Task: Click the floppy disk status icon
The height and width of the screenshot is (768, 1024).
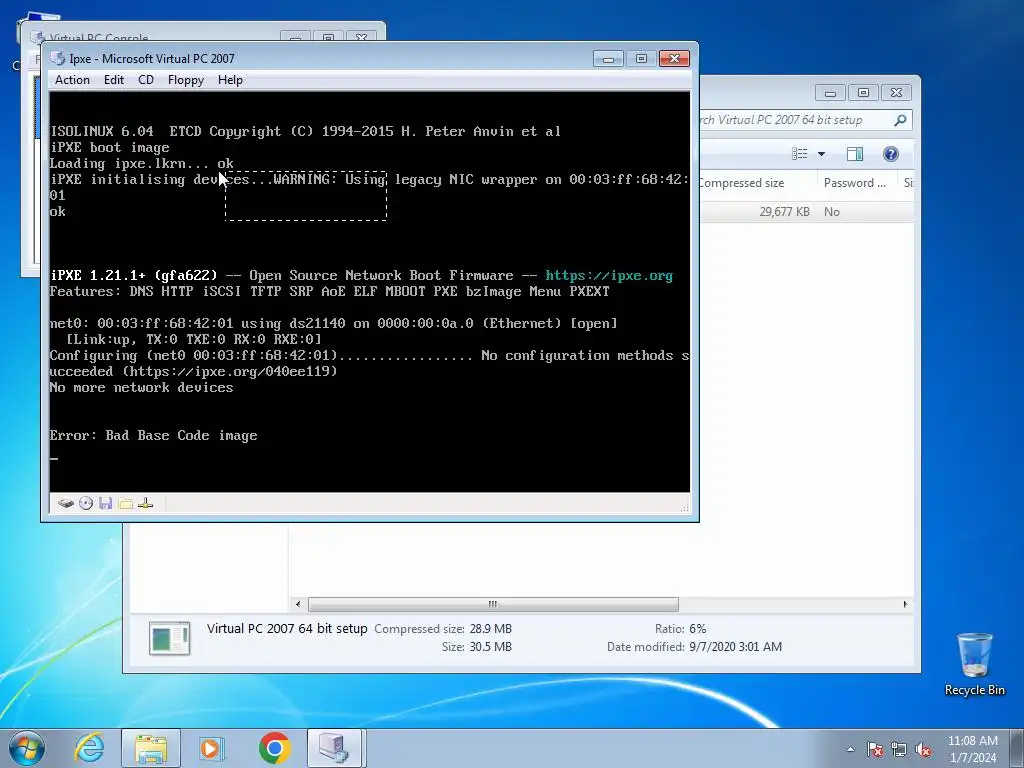Action: (106, 504)
